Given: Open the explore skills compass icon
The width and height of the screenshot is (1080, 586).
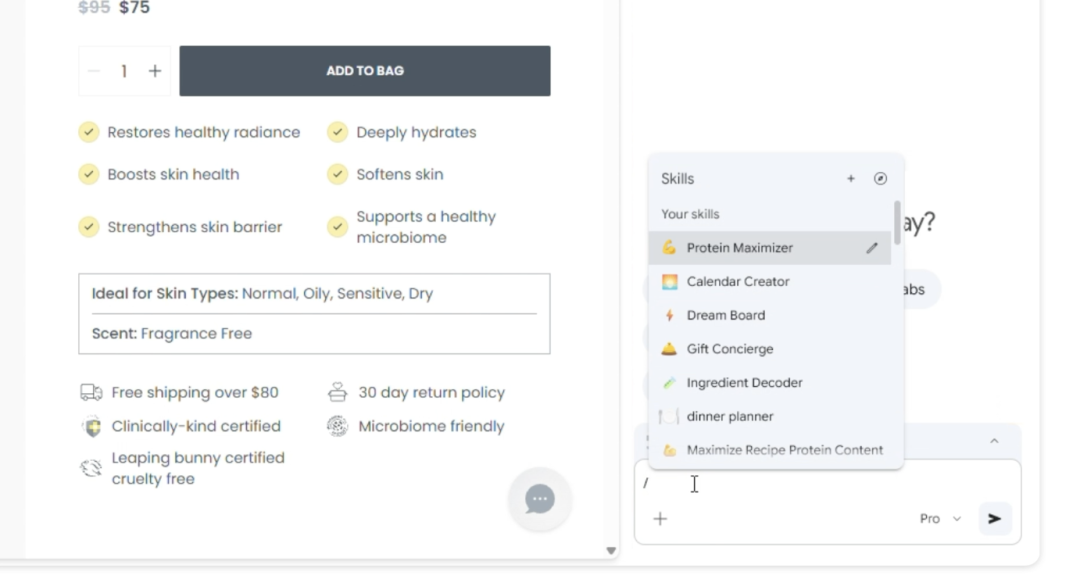Looking at the screenshot, I should point(880,179).
